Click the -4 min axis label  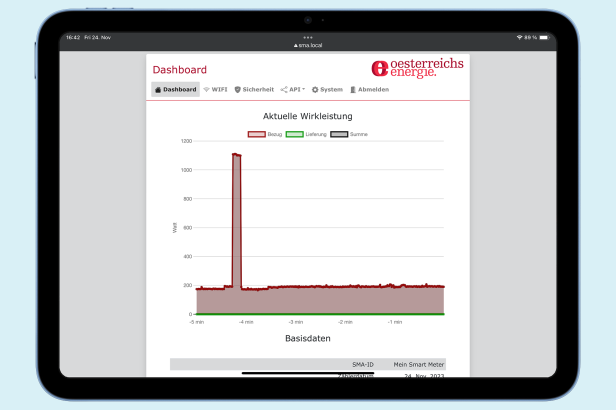coord(246,322)
